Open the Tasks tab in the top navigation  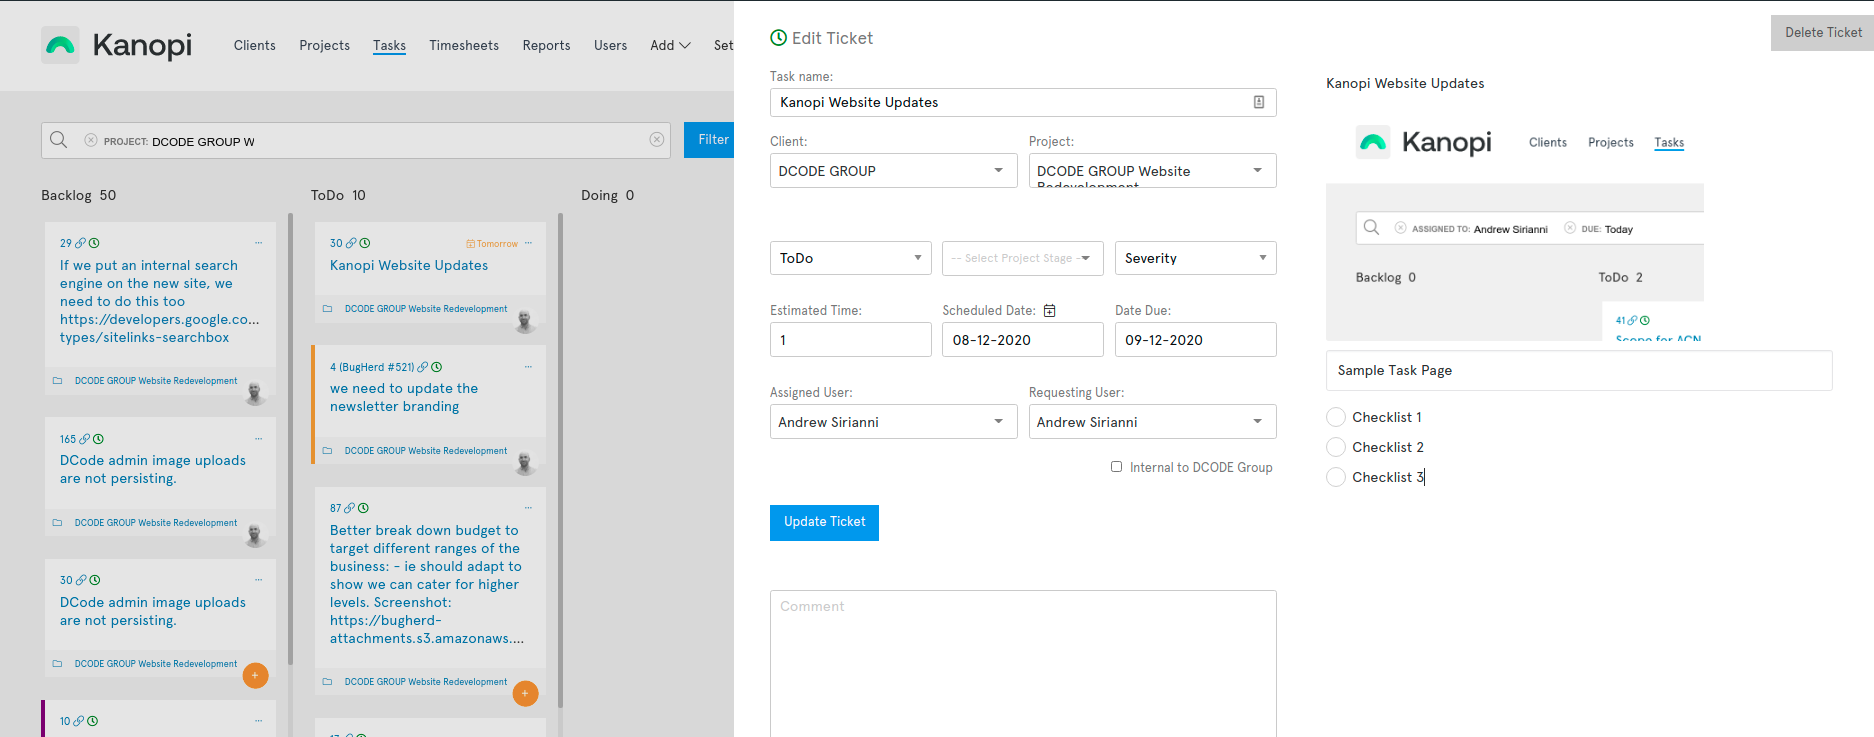pyautogui.click(x=389, y=45)
